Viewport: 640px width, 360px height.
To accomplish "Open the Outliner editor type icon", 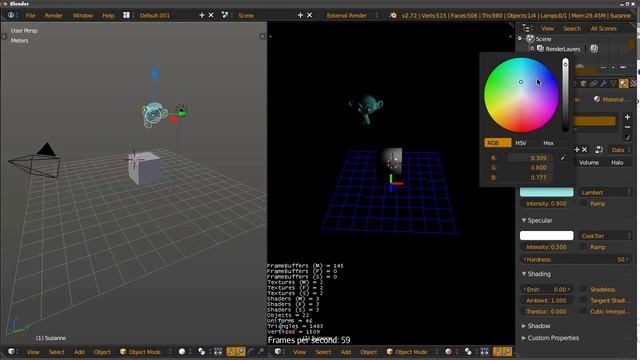I will click(527, 29).
